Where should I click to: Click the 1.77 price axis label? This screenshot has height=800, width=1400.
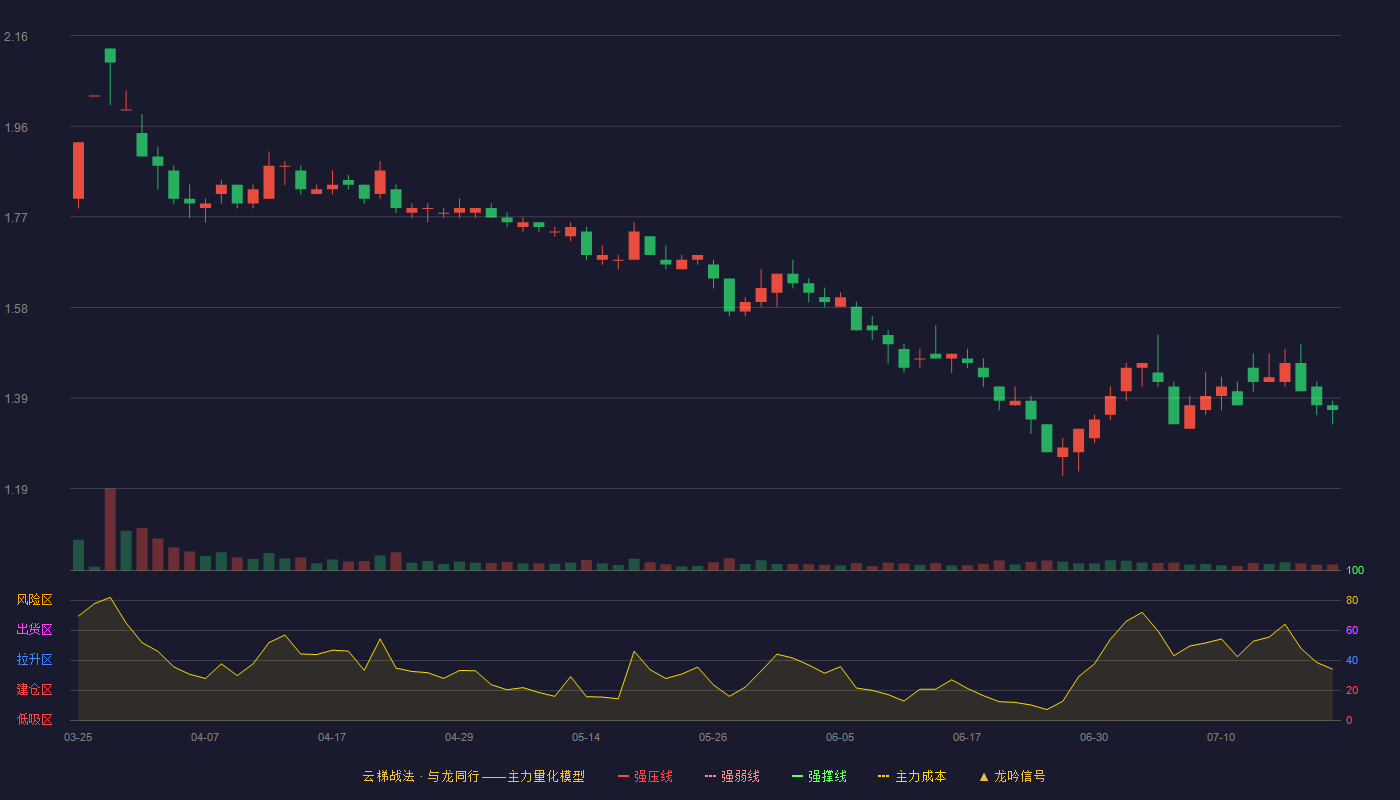point(16,218)
